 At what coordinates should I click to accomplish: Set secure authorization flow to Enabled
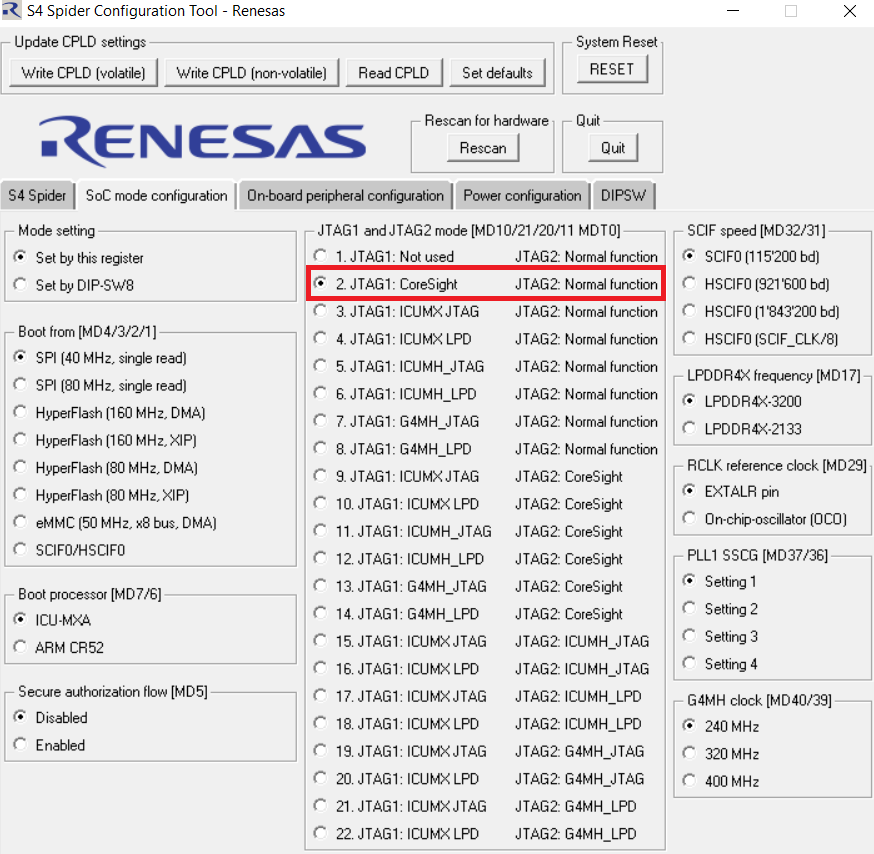(50, 745)
